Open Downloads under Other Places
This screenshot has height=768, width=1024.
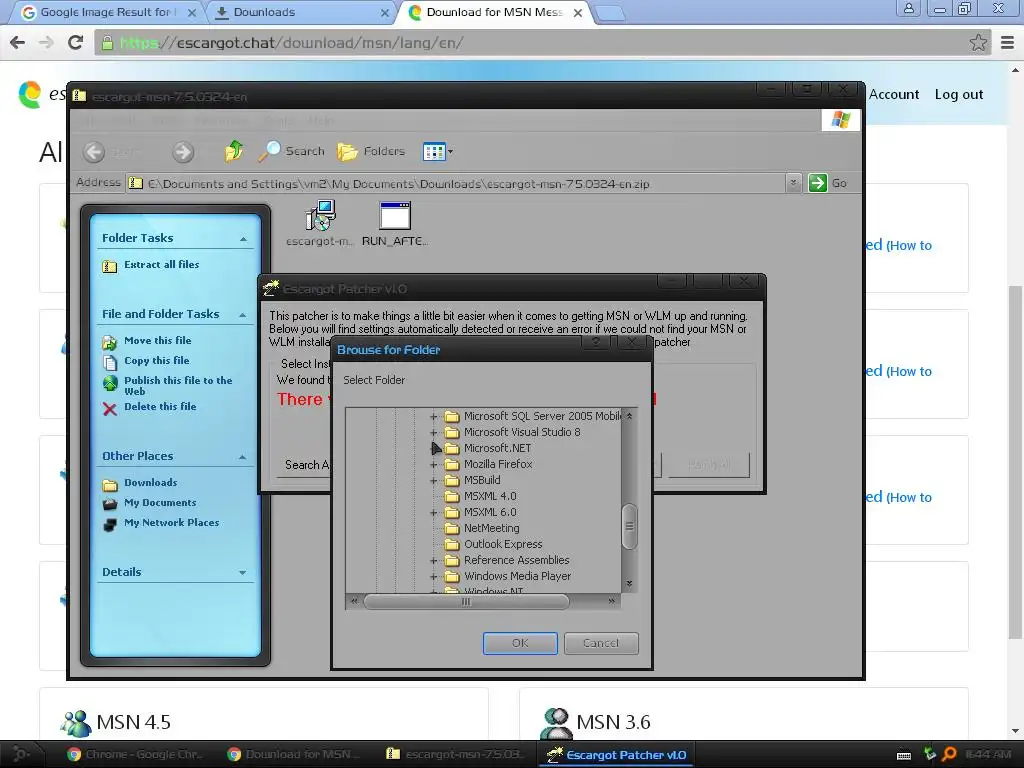150,483
